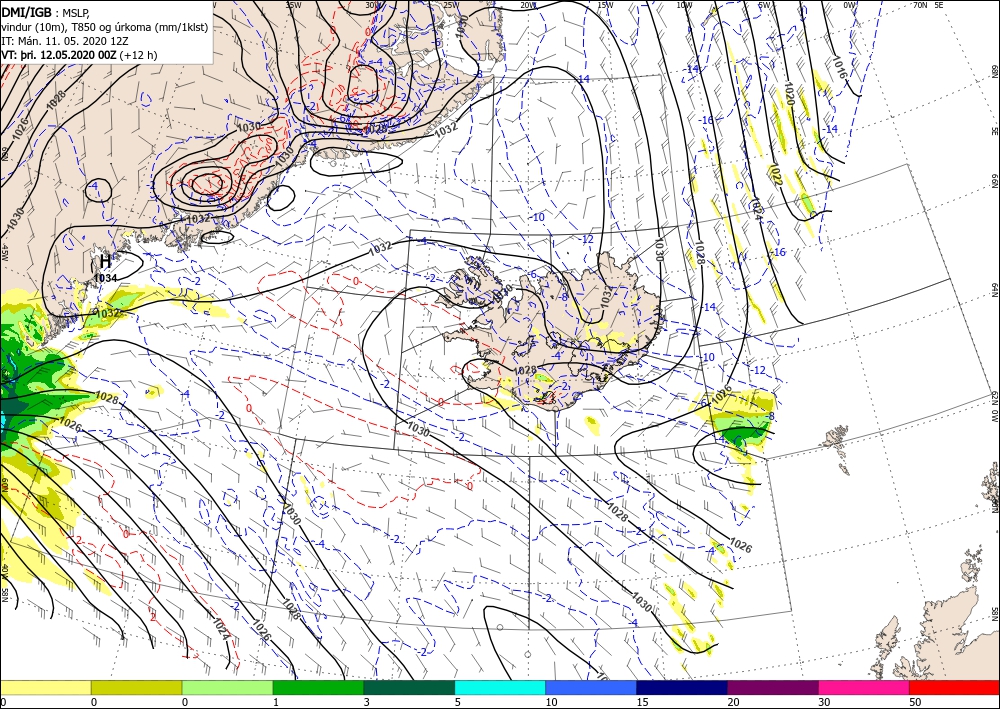1000x709 pixels.
Task: Click the legend value '20'
Action: pyautogui.click(x=733, y=702)
